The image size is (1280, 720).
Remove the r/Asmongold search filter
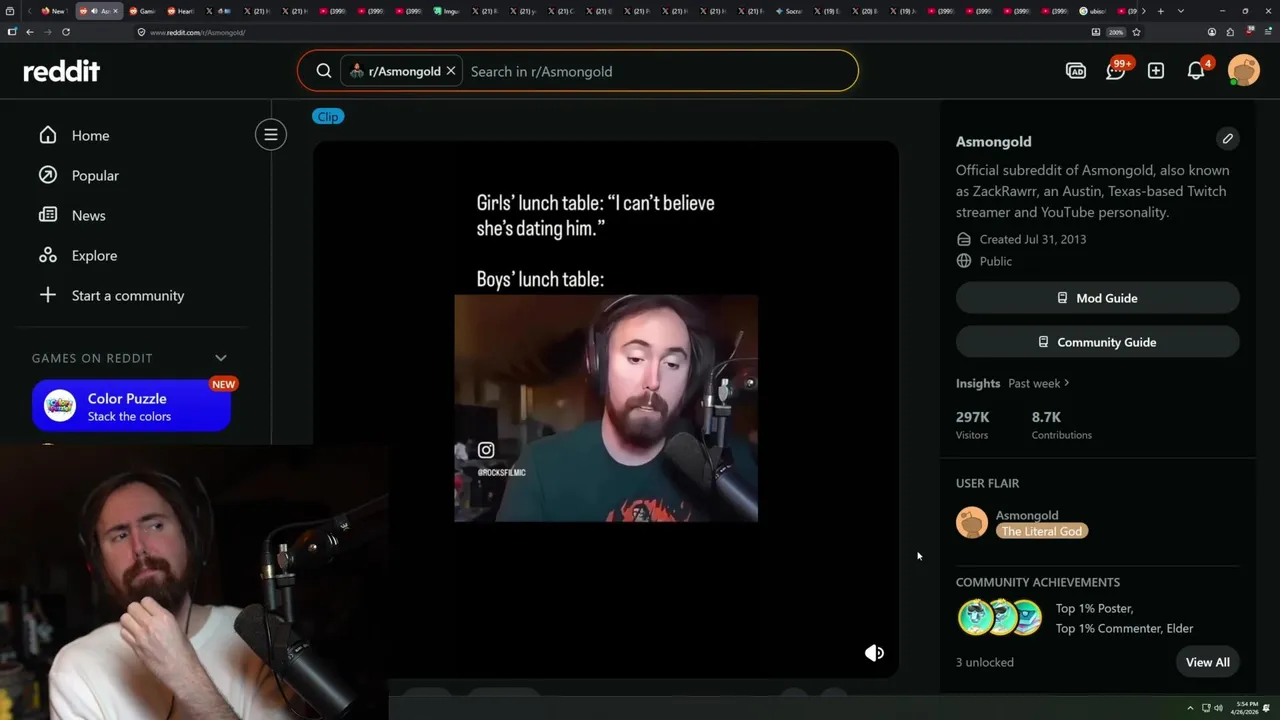pyautogui.click(x=451, y=71)
